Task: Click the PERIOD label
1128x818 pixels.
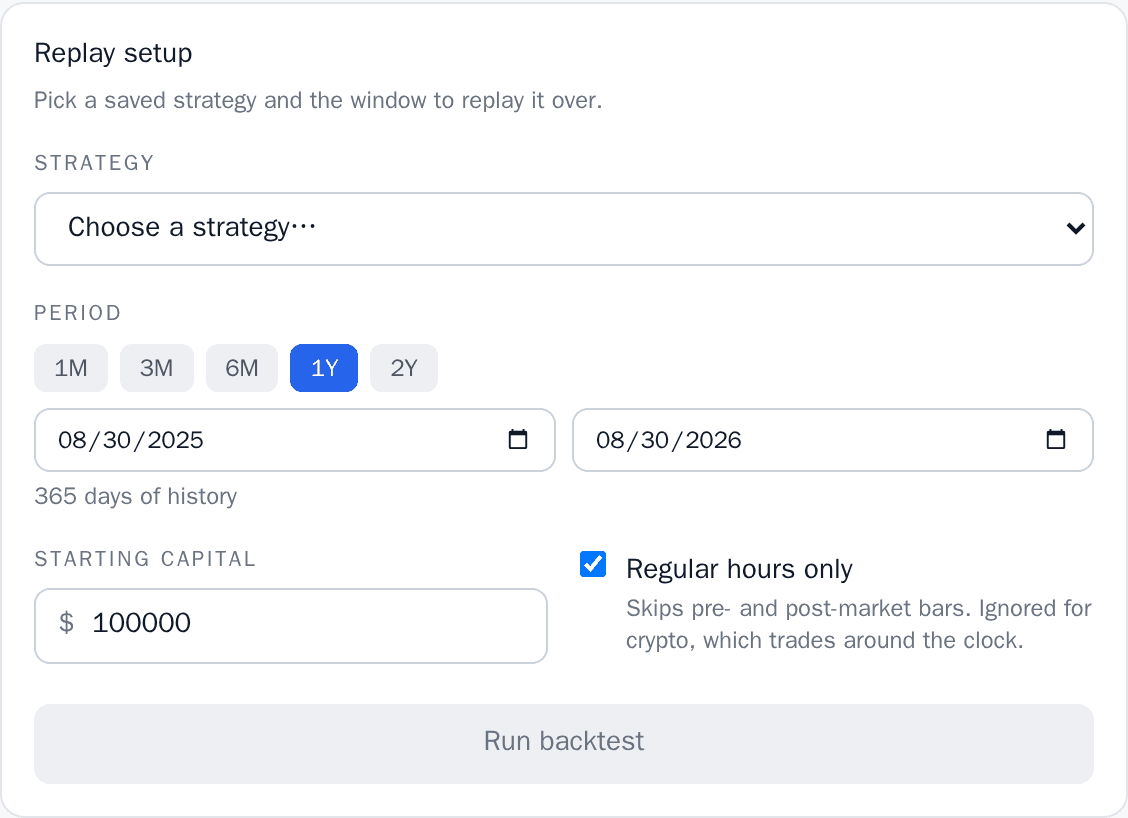Action: point(78,313)
